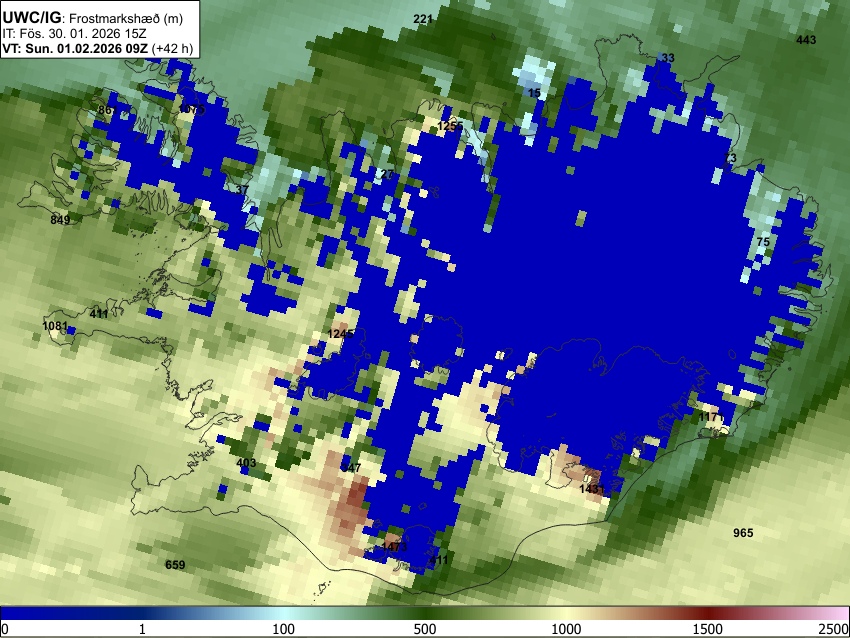Click the 411 value next to 1081
This screenshot has height=638, width=850.
[x=99, y=314]
